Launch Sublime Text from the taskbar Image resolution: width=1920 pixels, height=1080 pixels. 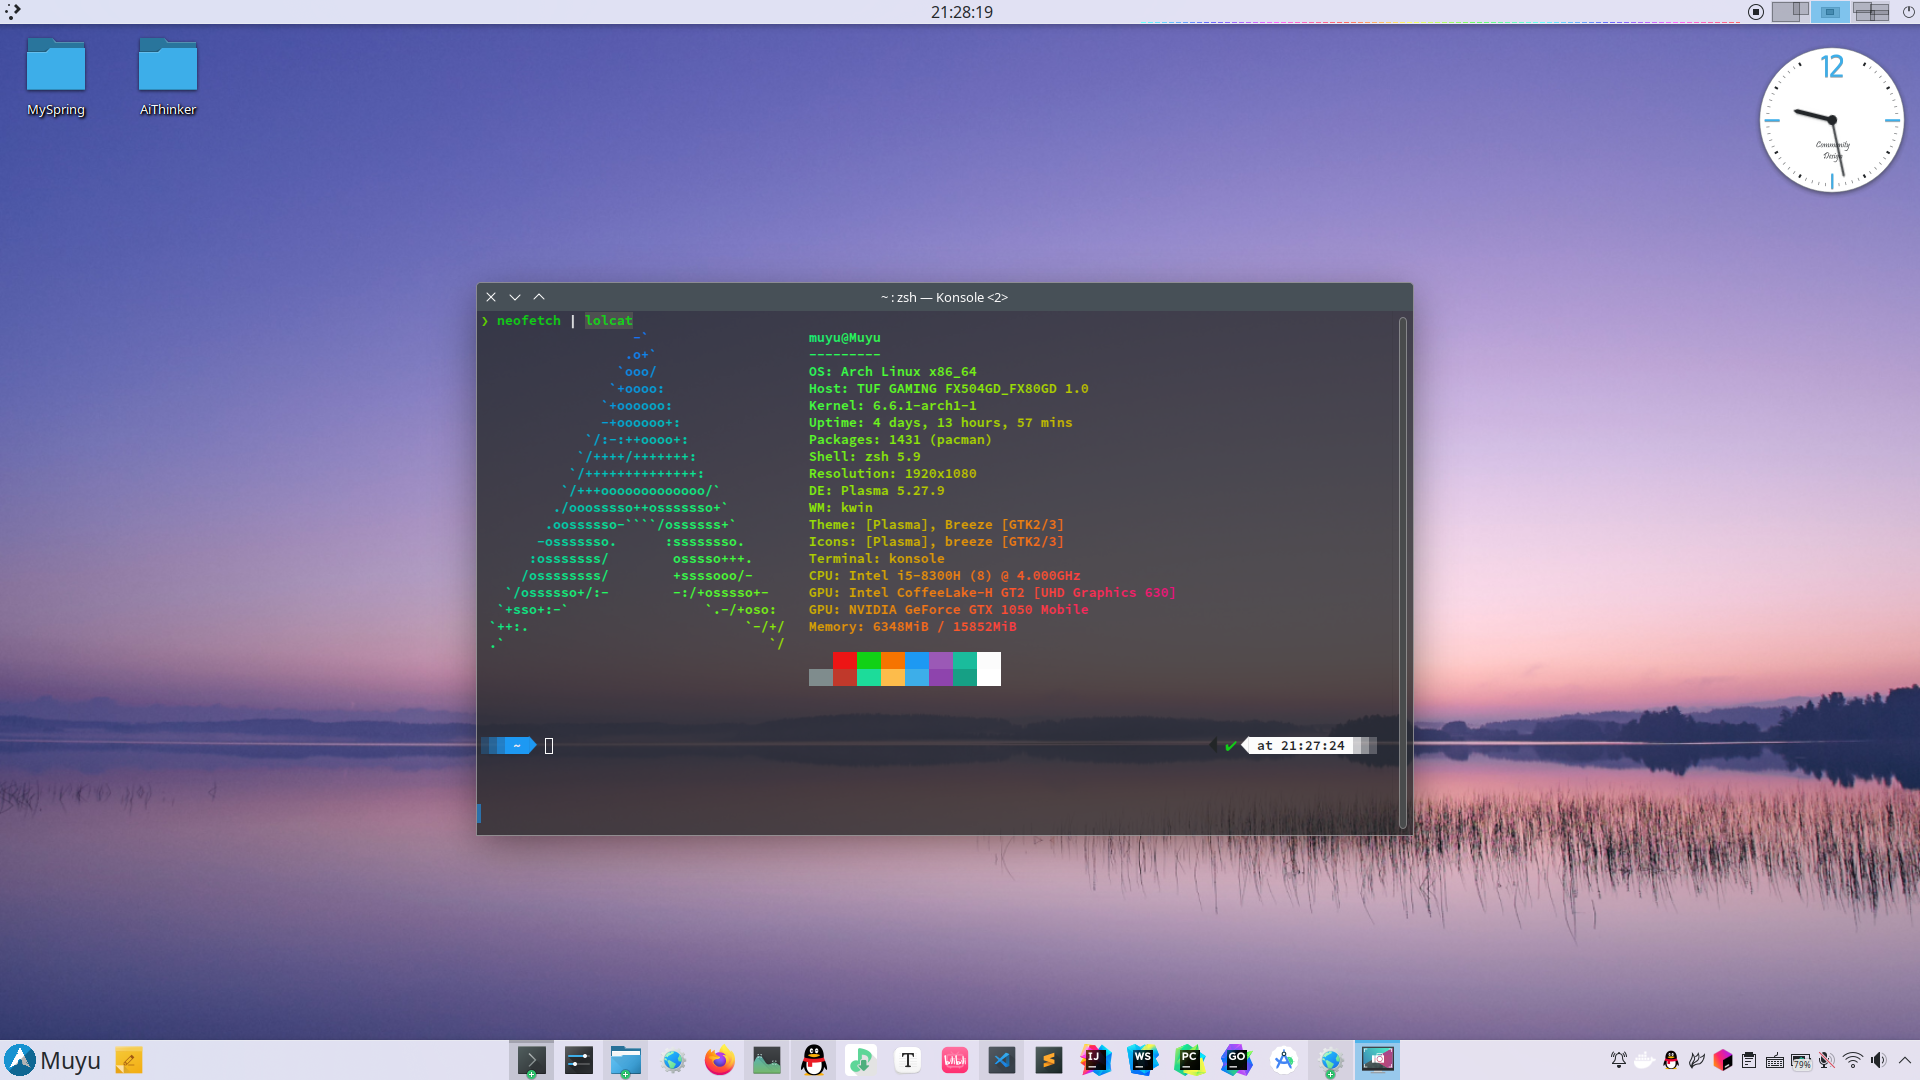[x=1049, y=1060]
